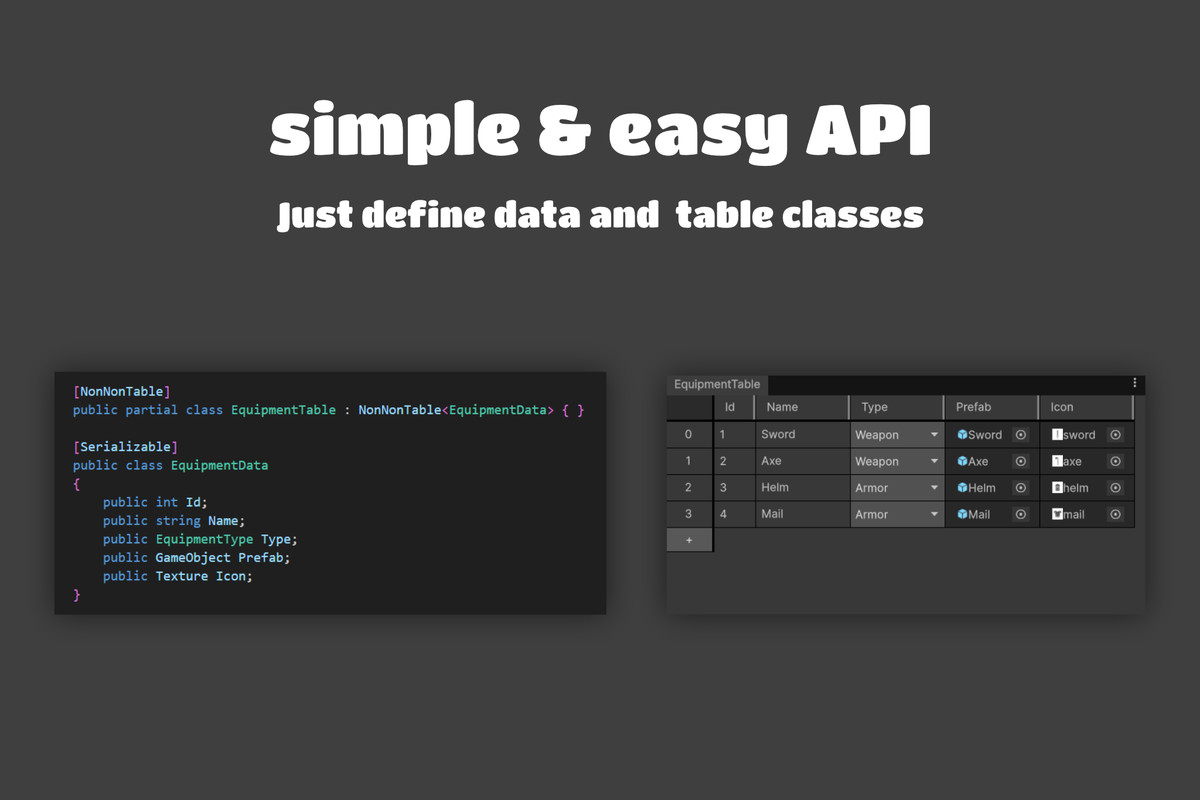Click the mail icon texture picker

click(1116, 514)
